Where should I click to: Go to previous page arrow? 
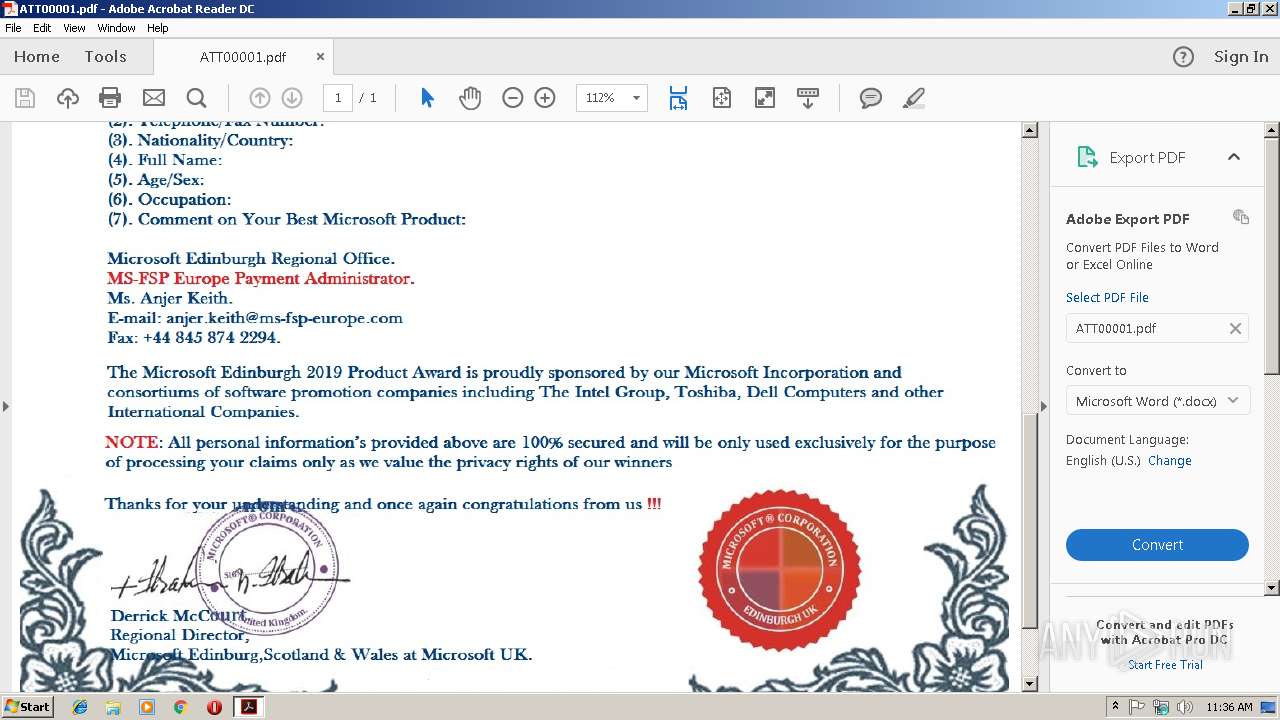260,98
